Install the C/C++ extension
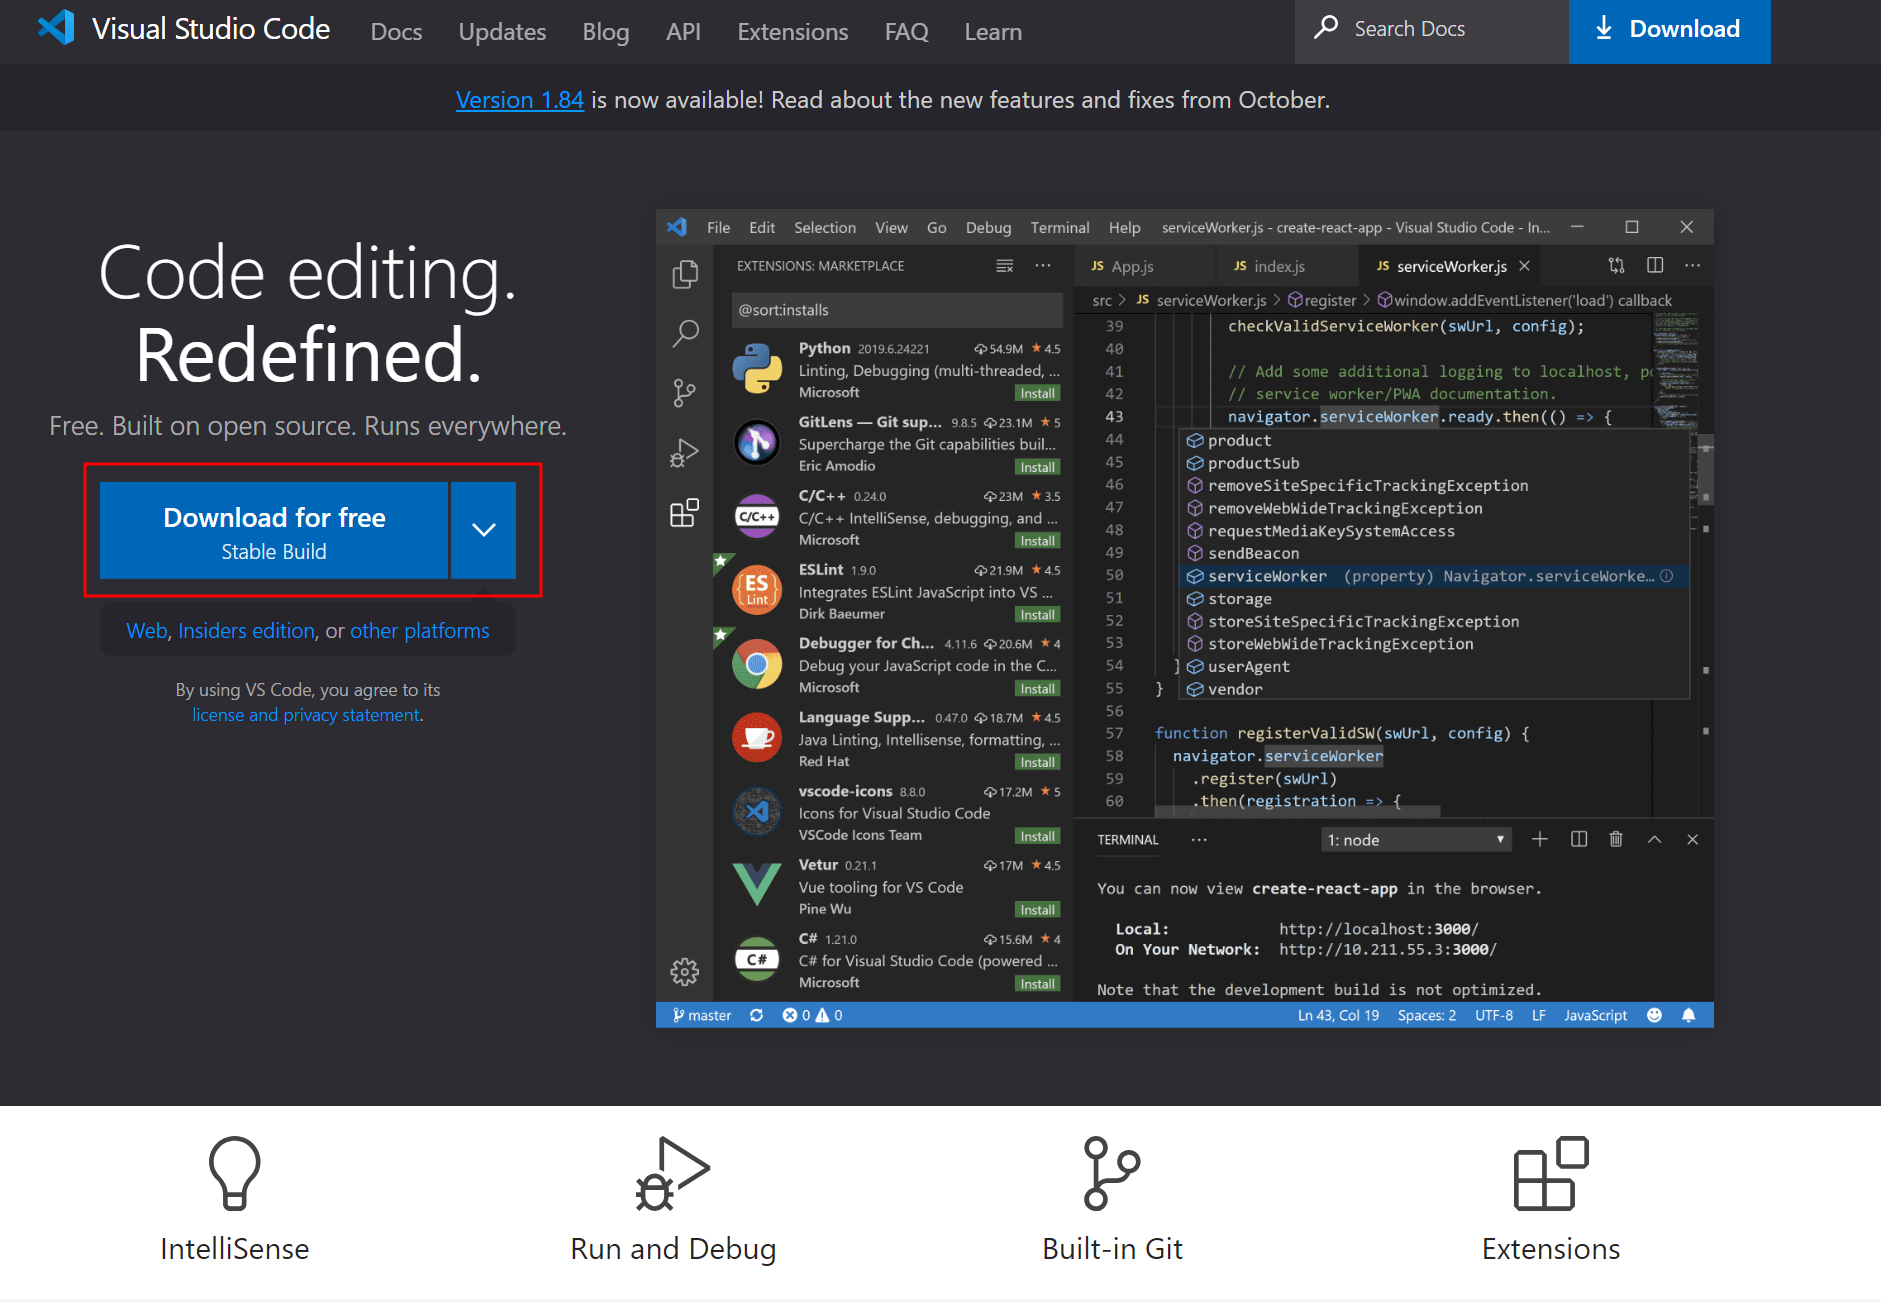 click(x=1037, y=541)
